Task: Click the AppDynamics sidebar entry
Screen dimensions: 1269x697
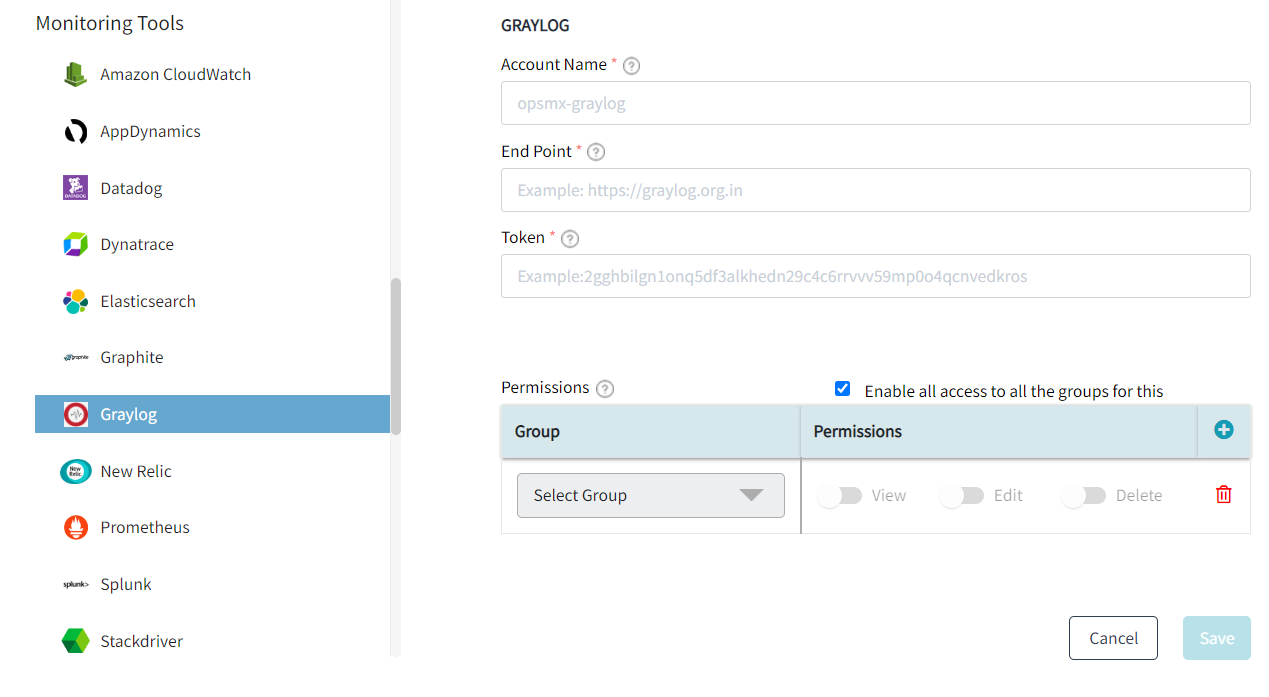Action: (x=75, y=131)
